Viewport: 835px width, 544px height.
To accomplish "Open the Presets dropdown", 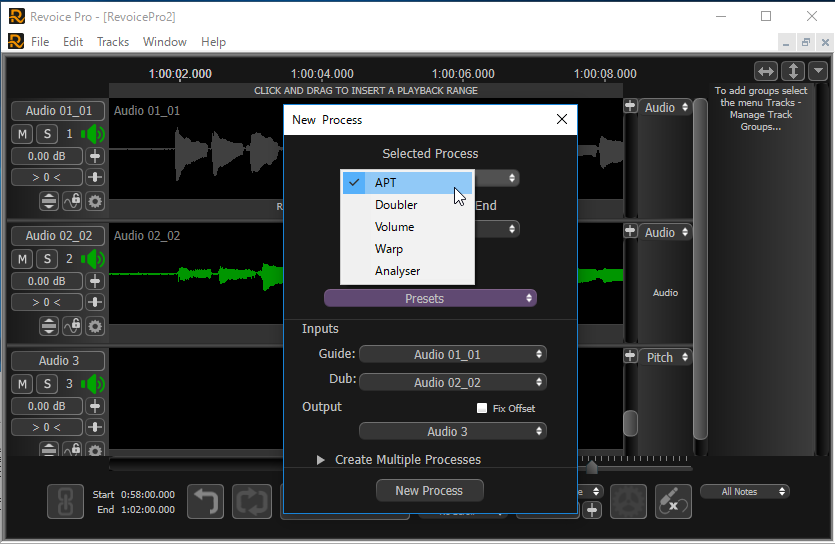I will click(x=430, y=298).
